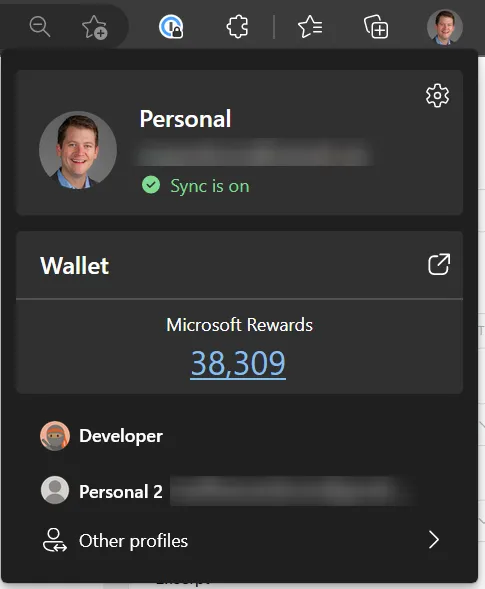The width and height of the screenshot is (485, 589).
Task: Click the zoom out magnifier icon
Action: (x=40, y=27)
